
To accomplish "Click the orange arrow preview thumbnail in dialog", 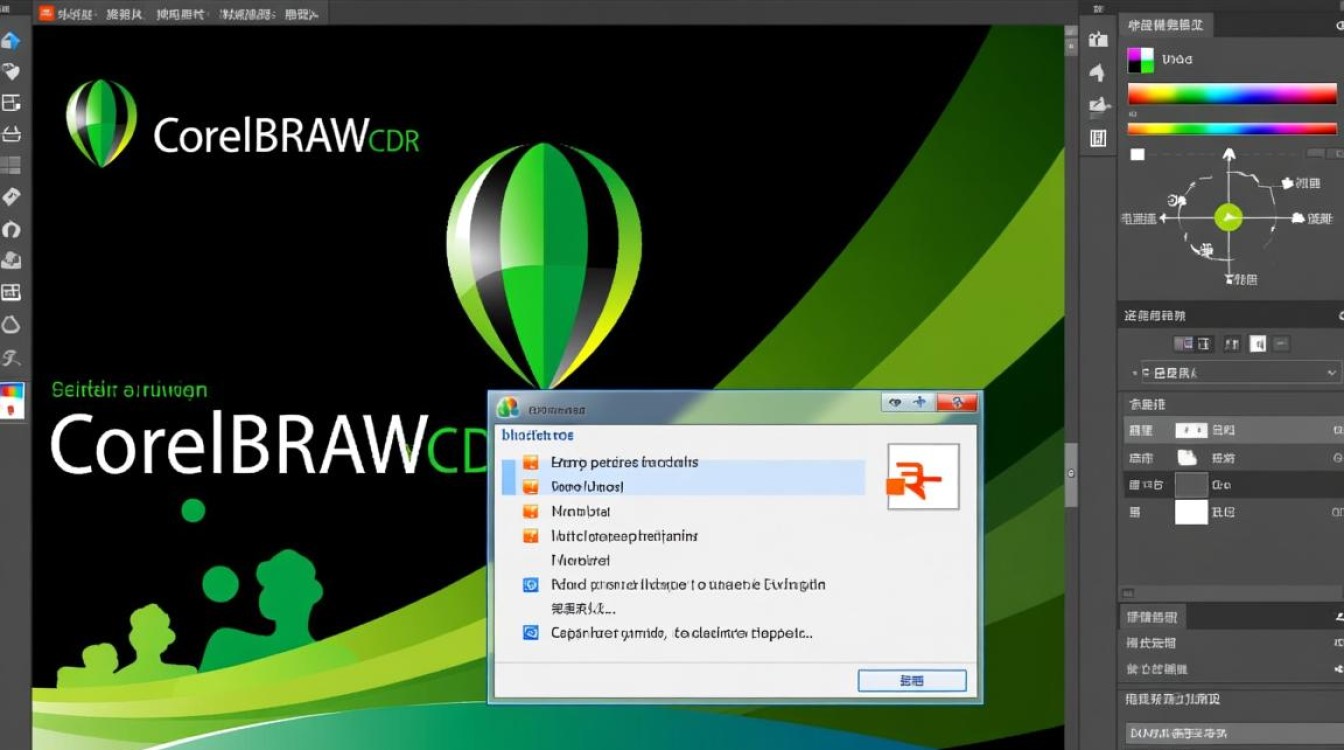I will tap(923, 478).
